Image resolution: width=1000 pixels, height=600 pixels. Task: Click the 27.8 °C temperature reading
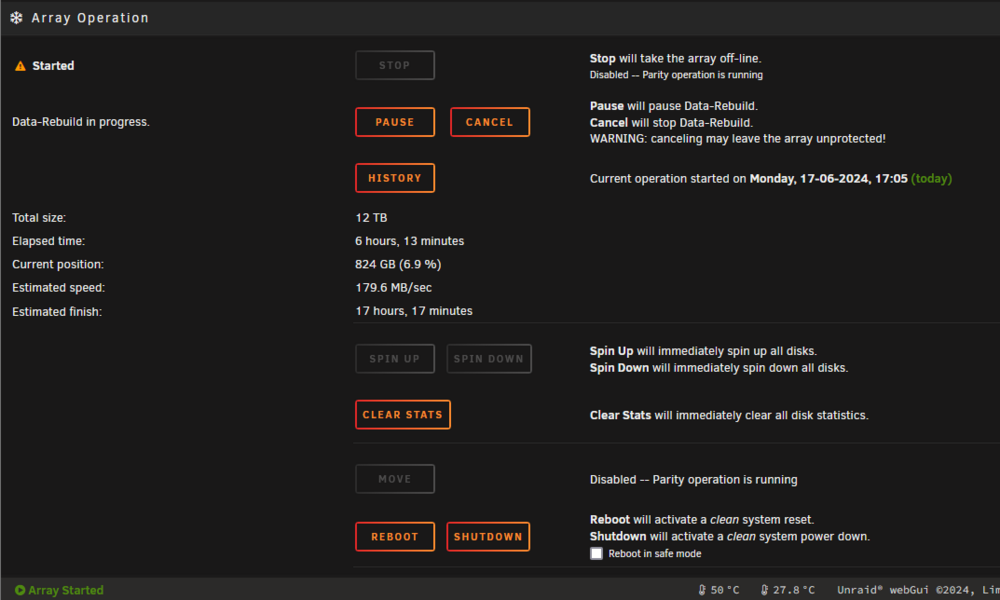tap(794, 590)
